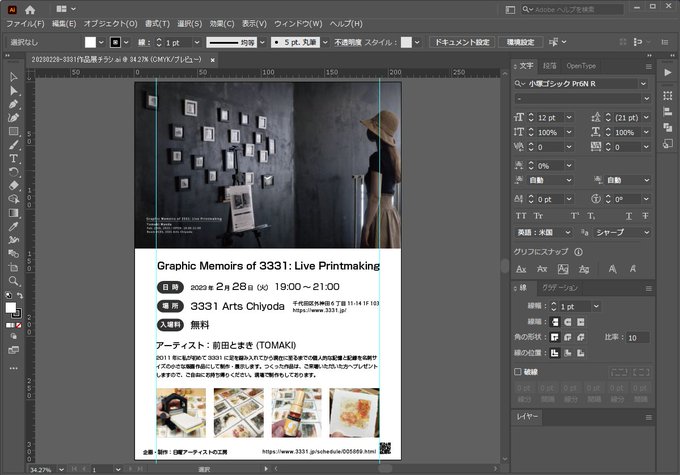Select the Pen tool in toolbar

click(14, 104)
